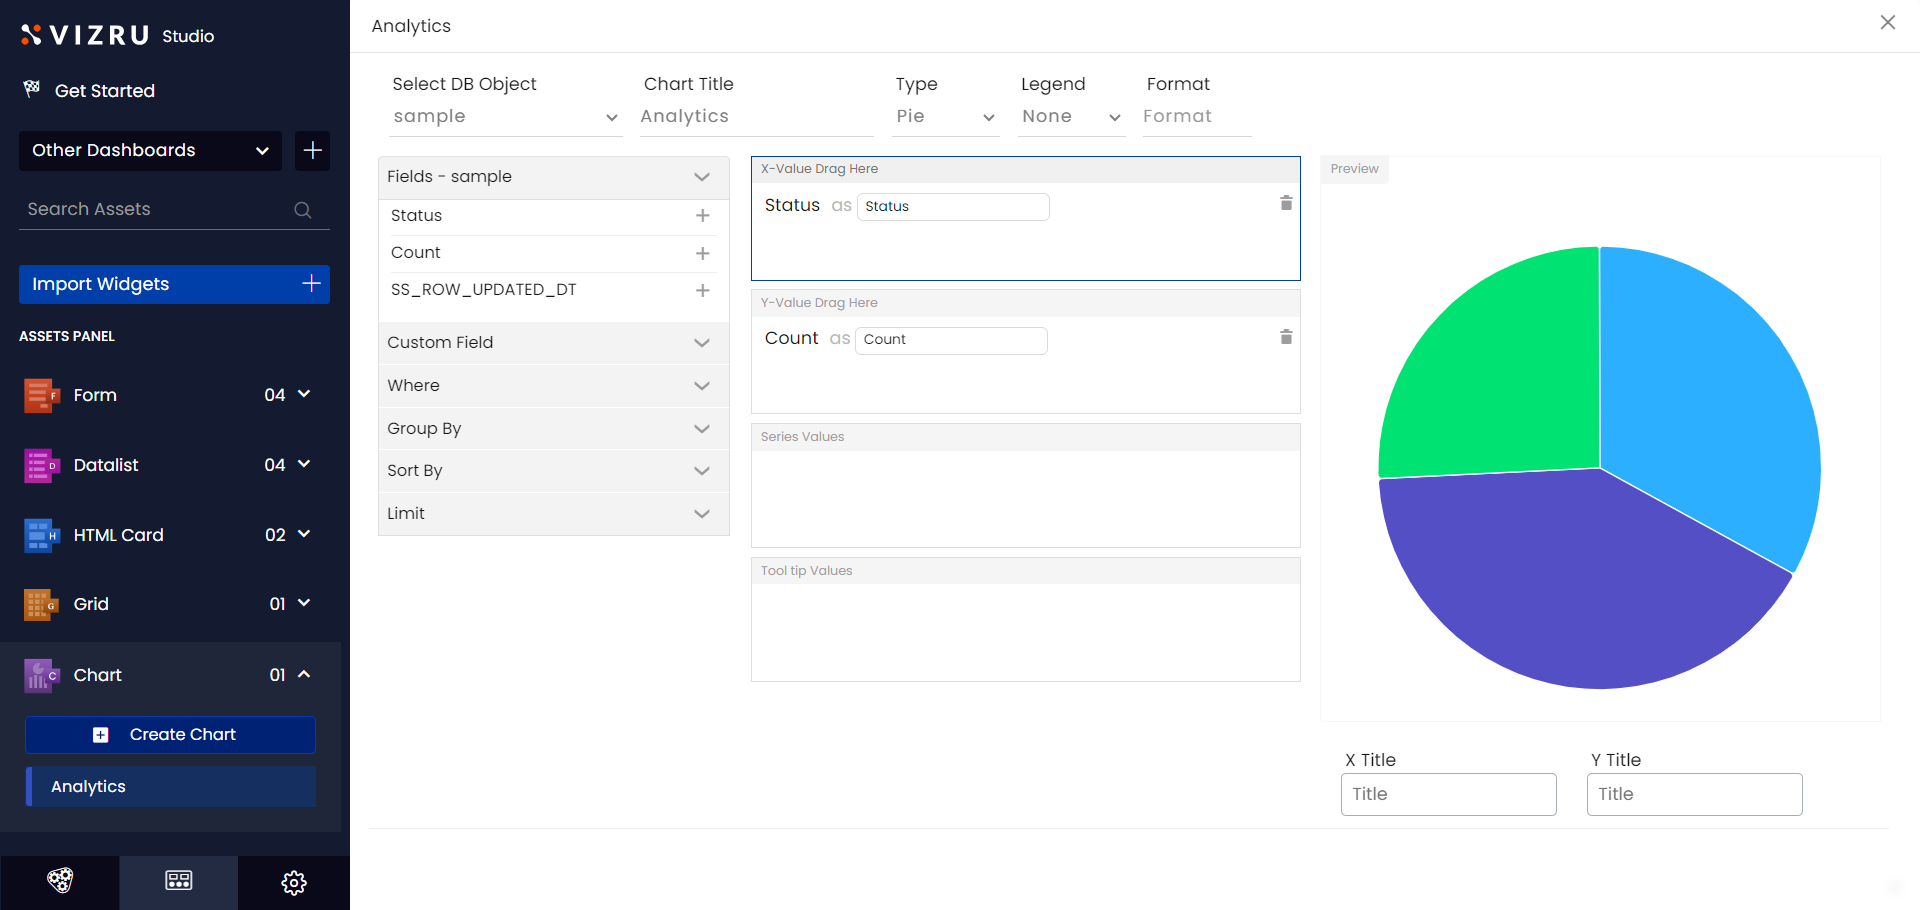Open the dashboard layout icon in bottom bar
Screen dimensions: 1920x910
pos(179,881)
